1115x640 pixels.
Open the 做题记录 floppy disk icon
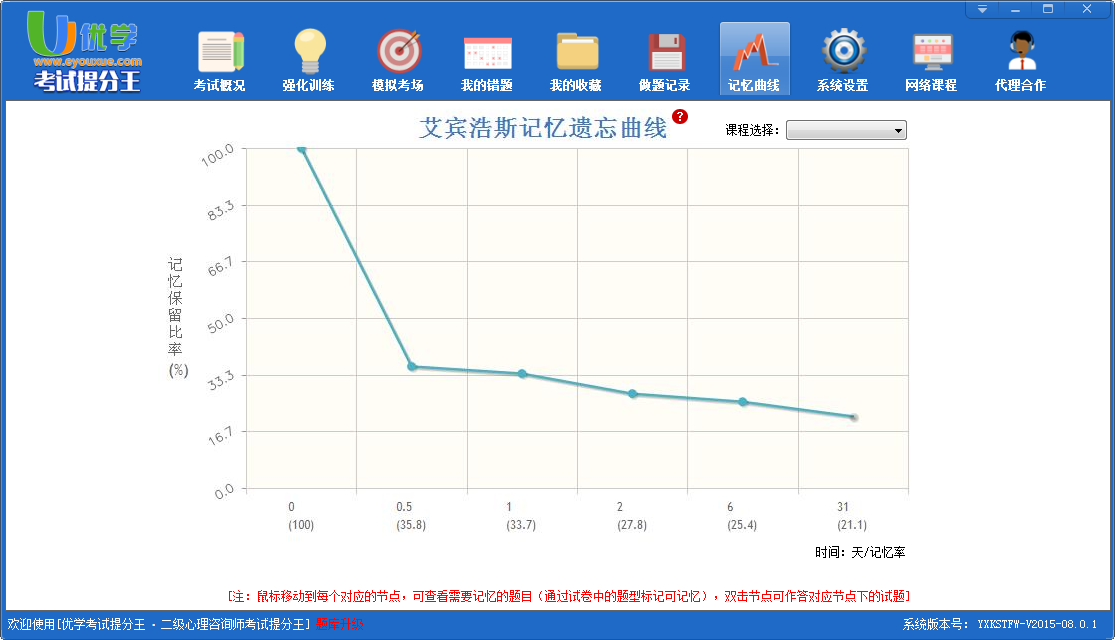(x=665, y=60)
